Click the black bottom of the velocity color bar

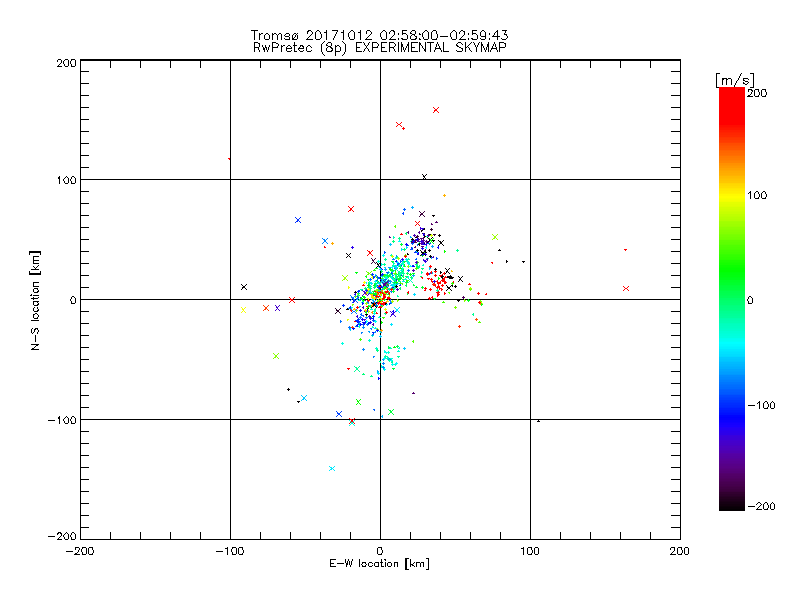point(732,503)
